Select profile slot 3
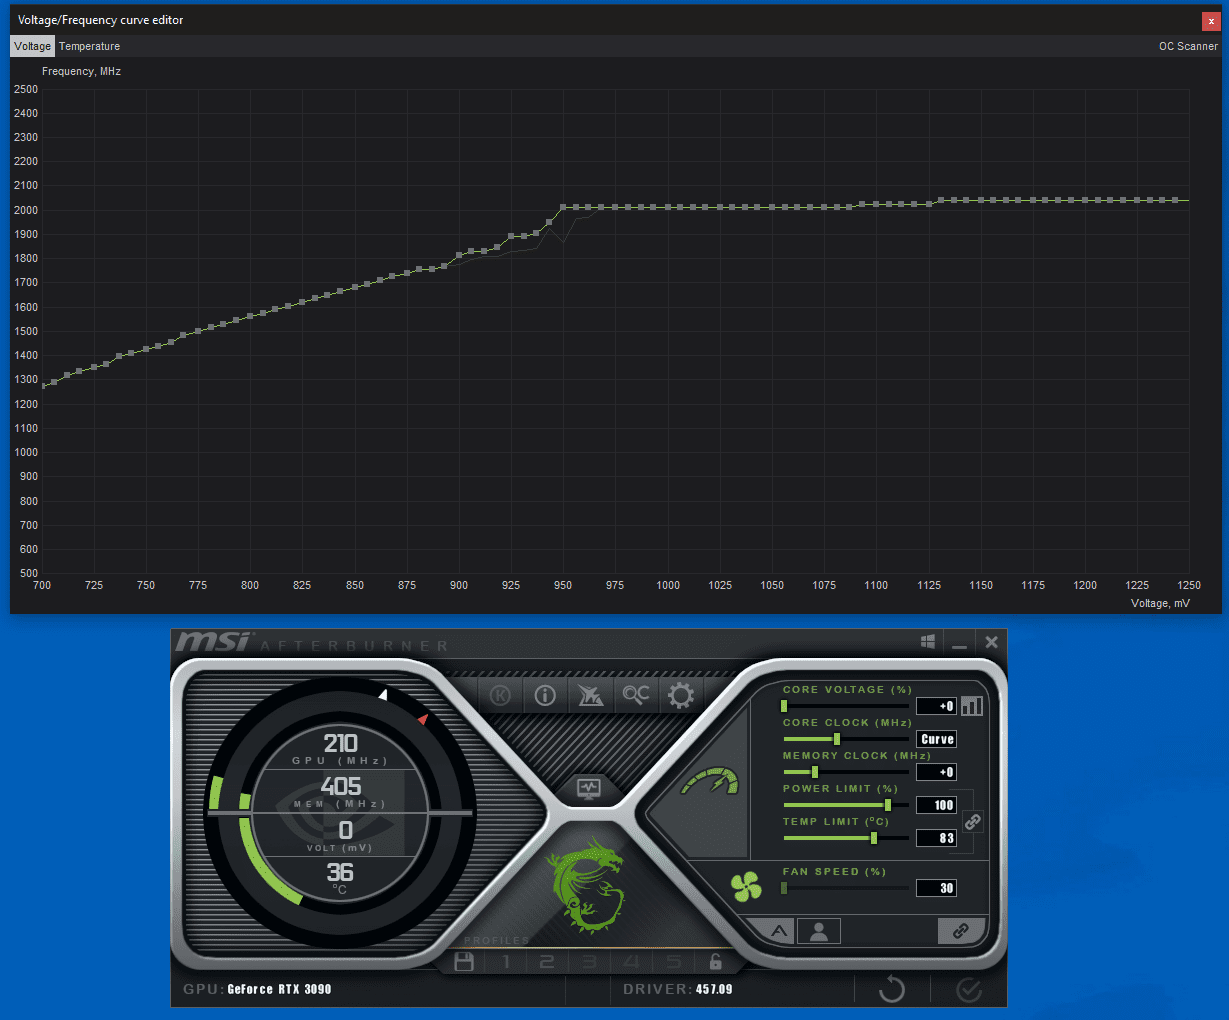The image size is (1229, 1020). click(589, 962)
